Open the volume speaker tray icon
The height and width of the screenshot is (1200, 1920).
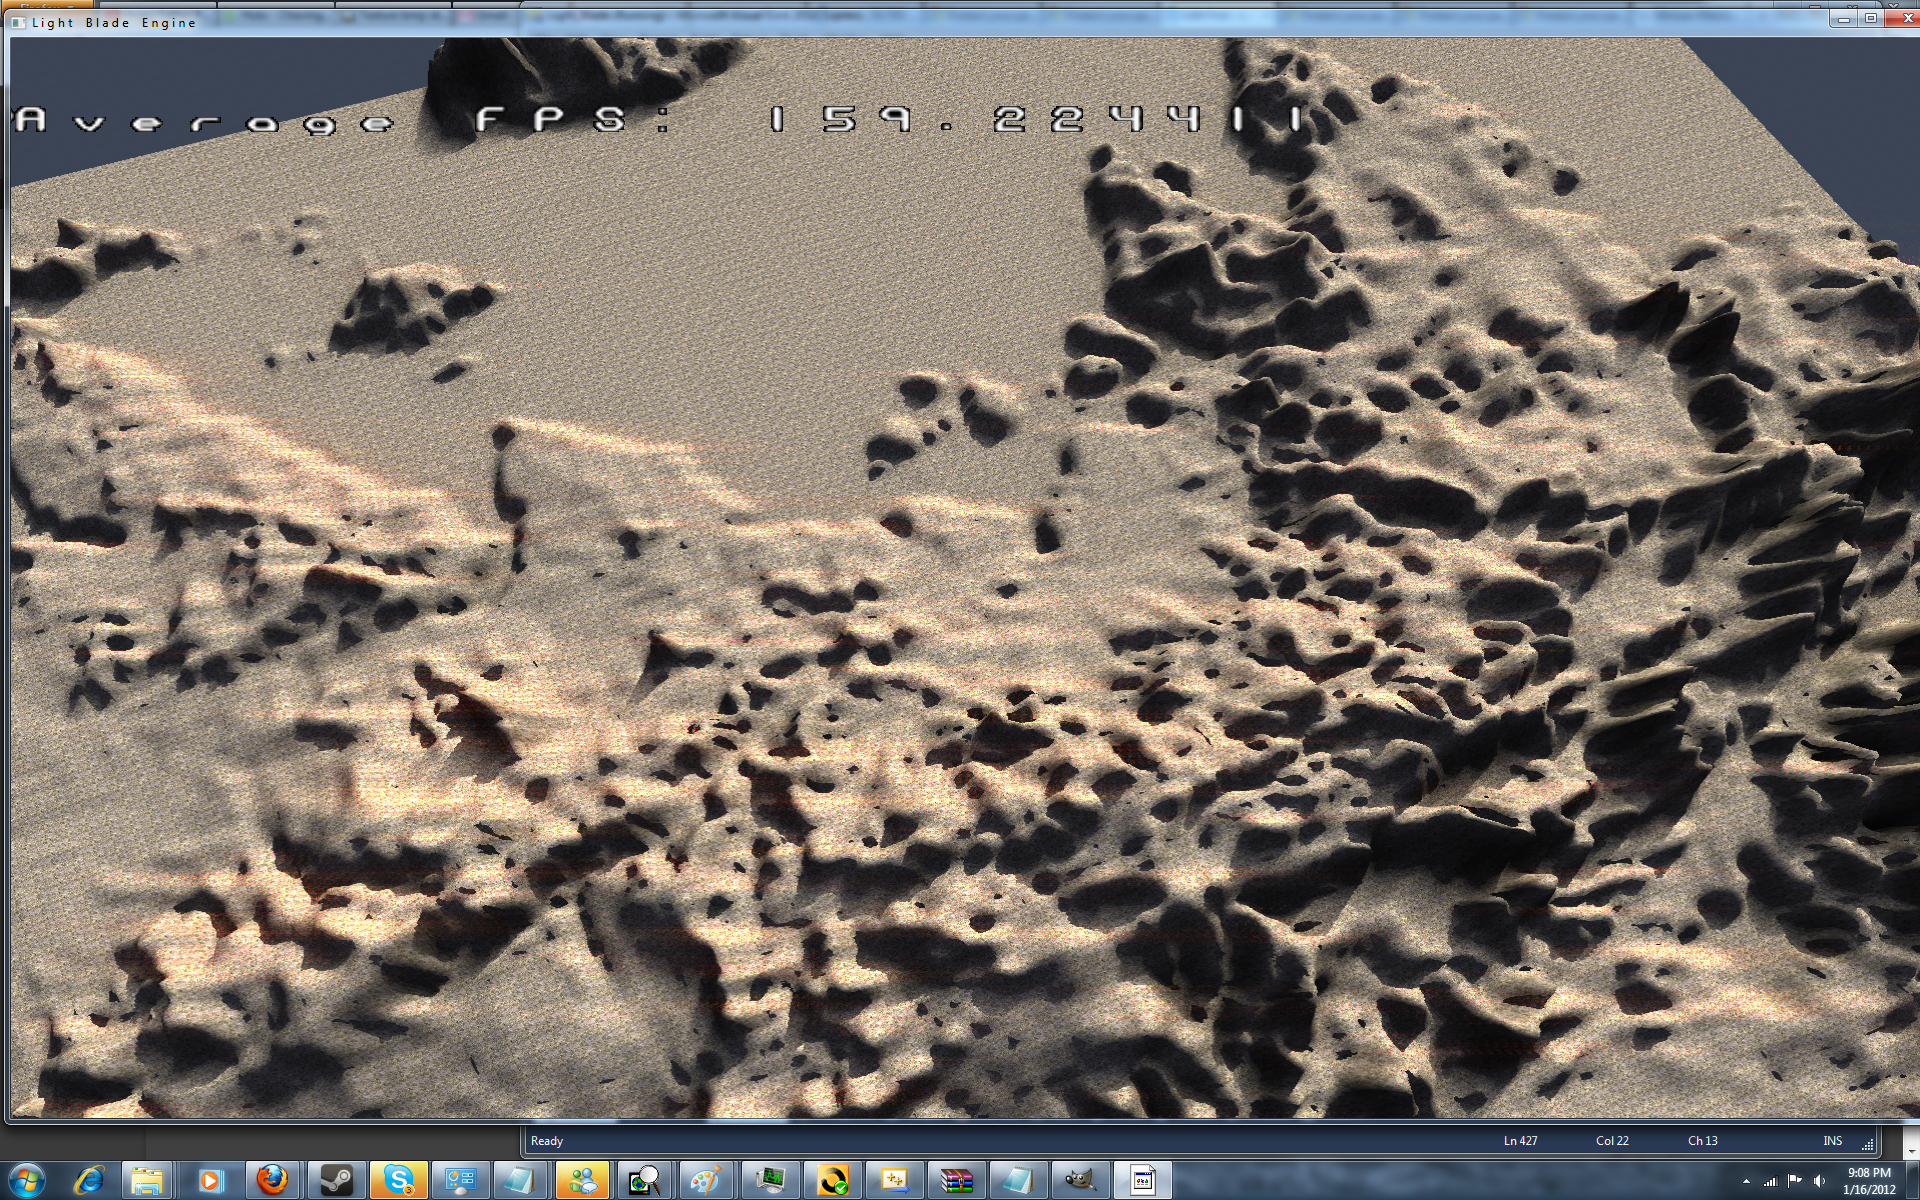(x=1819, y=1181)
